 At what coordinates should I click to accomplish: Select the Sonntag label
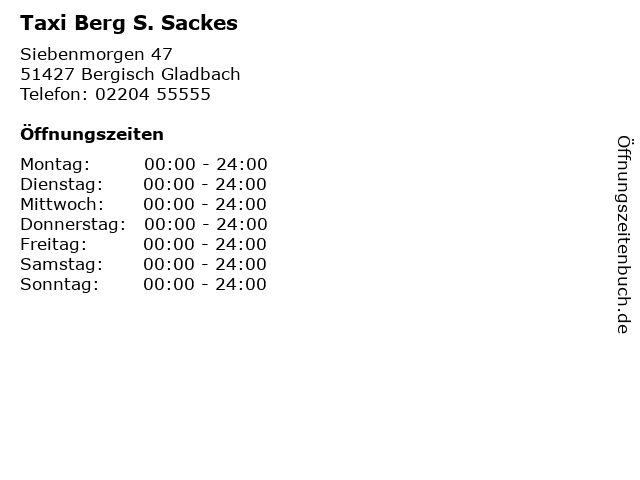(60, 285)
